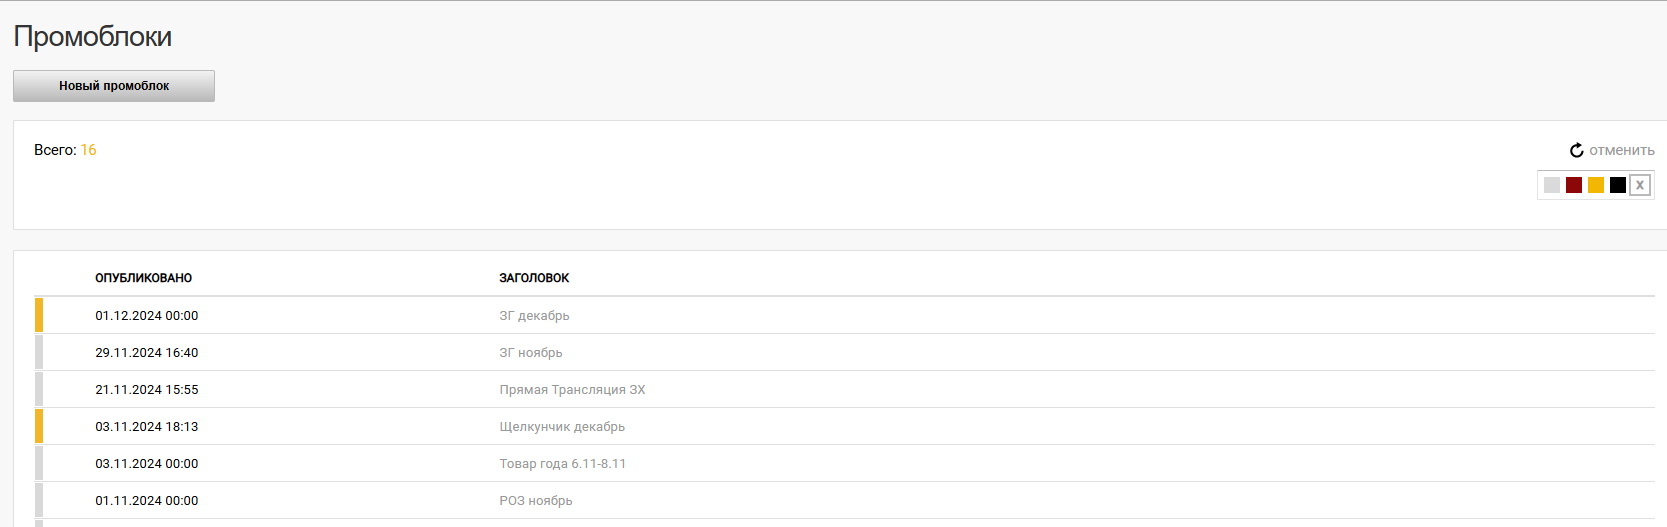Click the gray status marker of ЗГ ноябрь

tap(39, 352)
